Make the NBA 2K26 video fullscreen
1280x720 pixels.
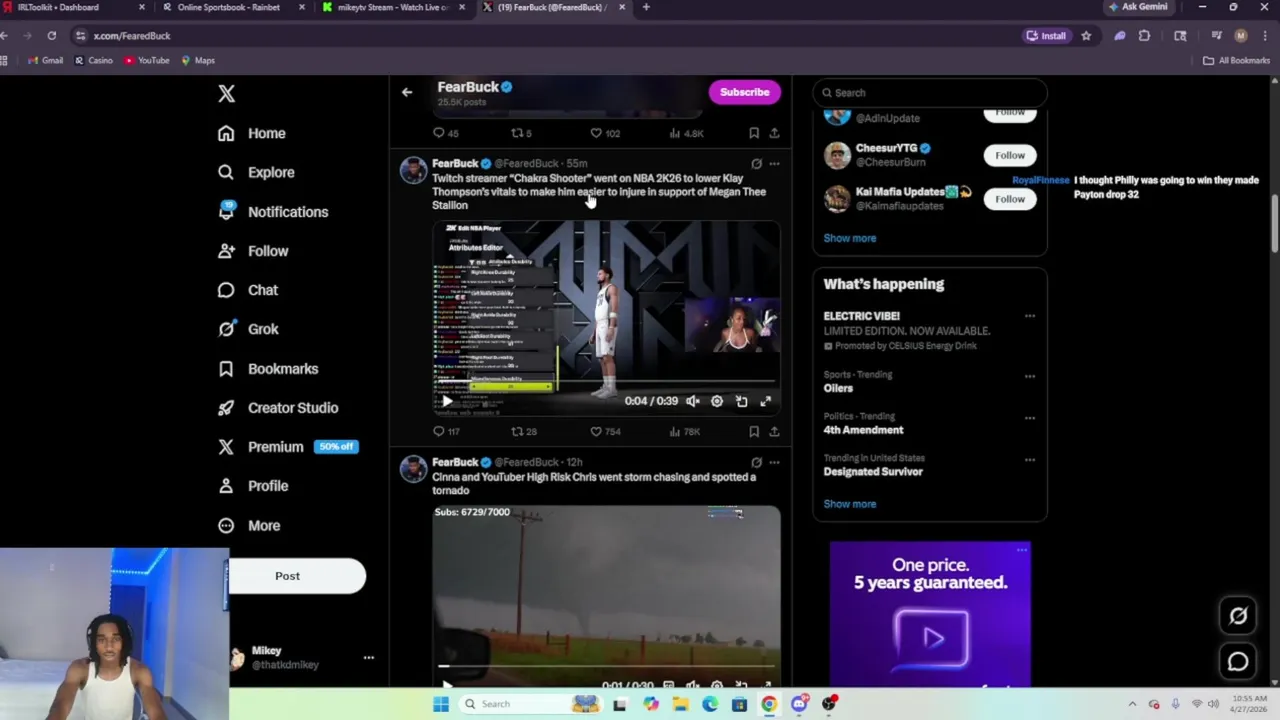(x=765, y=402)
